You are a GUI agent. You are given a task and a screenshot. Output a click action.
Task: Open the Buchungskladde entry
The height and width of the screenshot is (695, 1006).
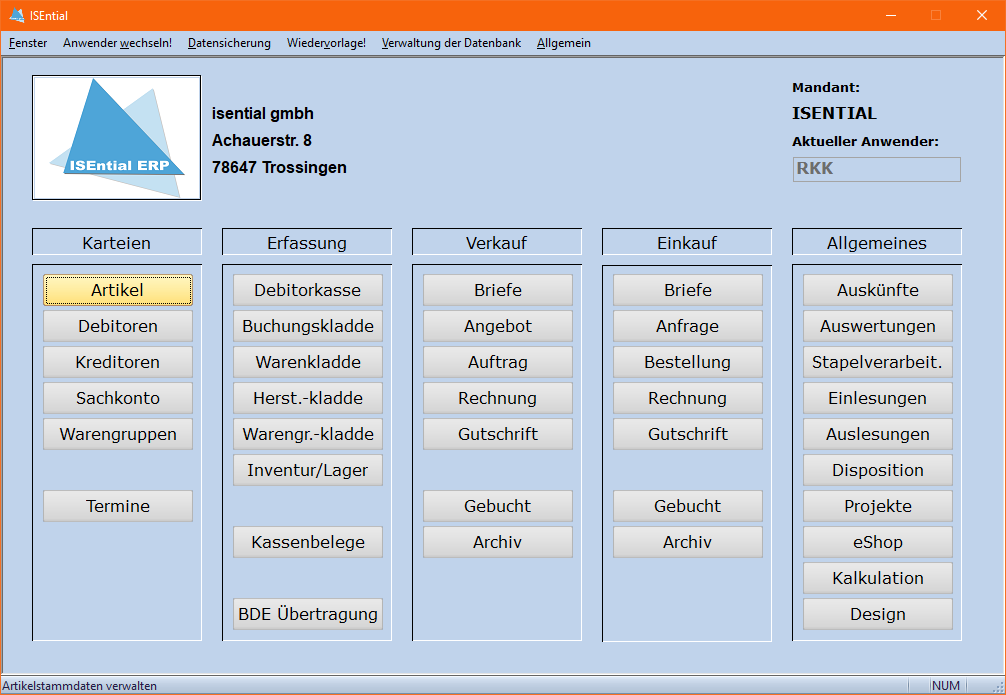(x=308, y=326)
